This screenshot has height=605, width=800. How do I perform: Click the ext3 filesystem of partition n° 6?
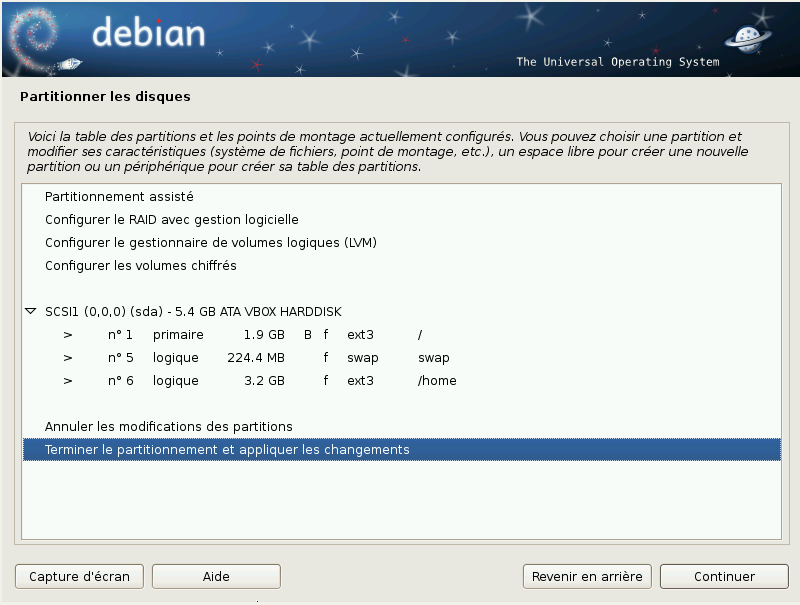360,381
